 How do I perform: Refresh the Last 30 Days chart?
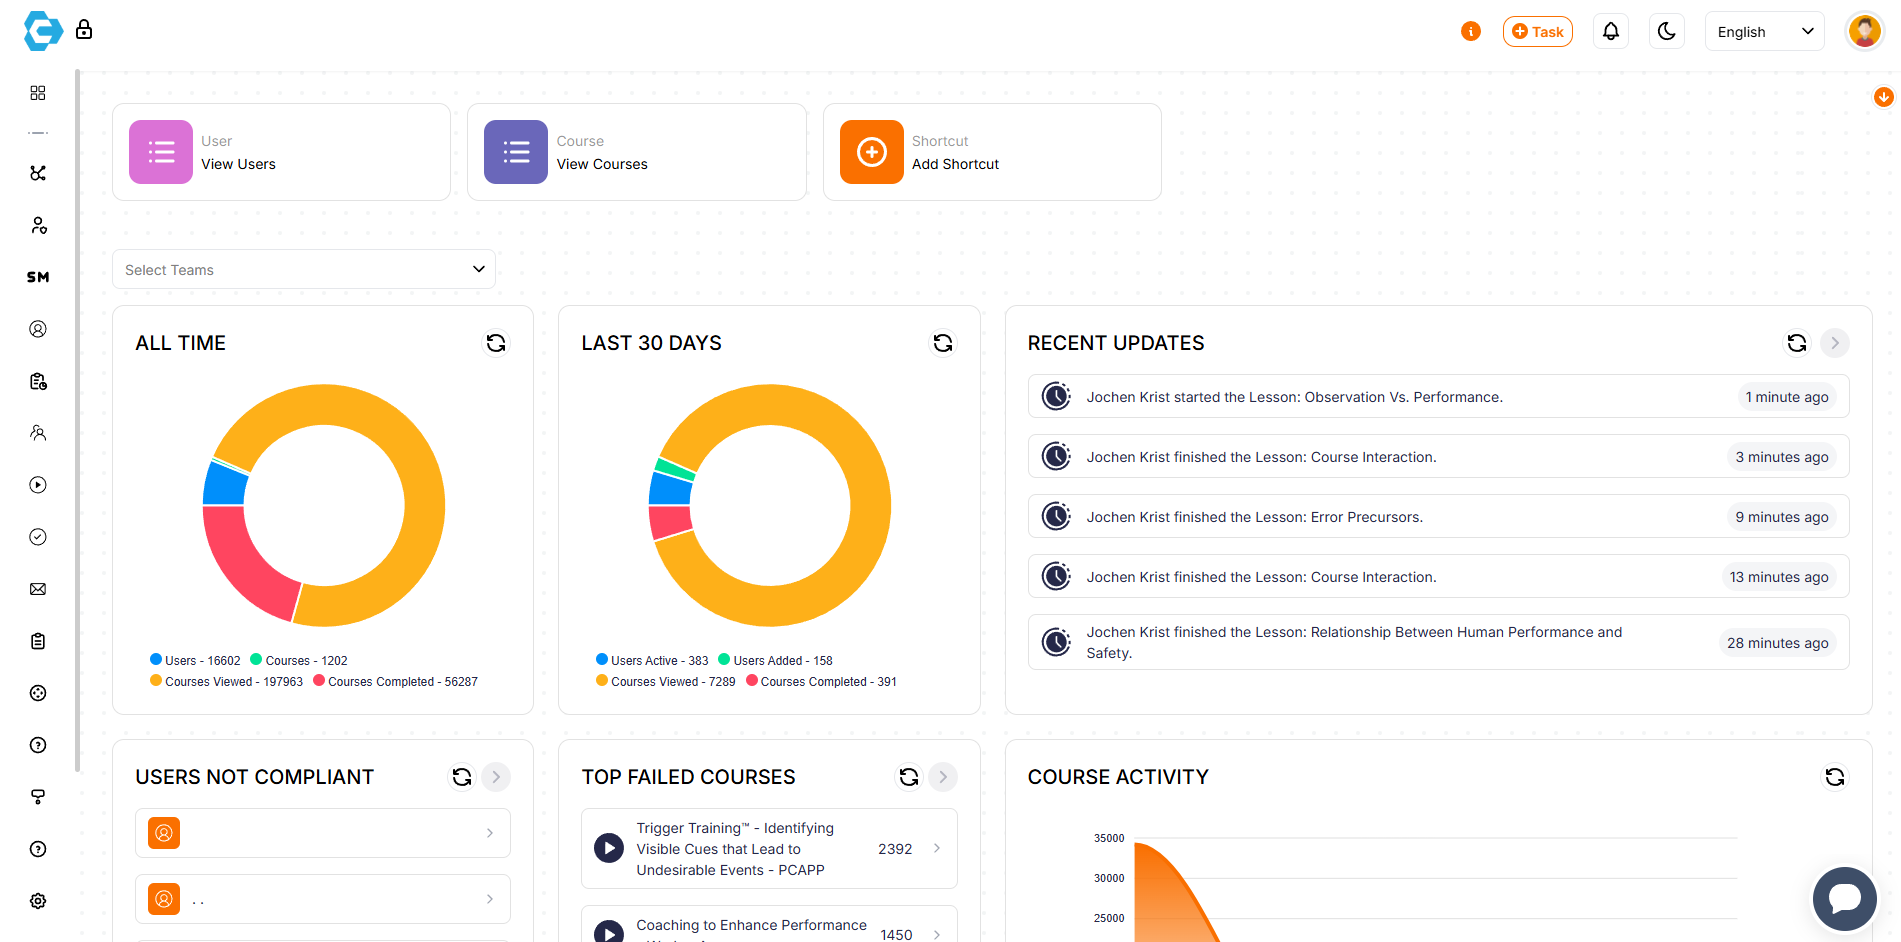tap(942, 344)
